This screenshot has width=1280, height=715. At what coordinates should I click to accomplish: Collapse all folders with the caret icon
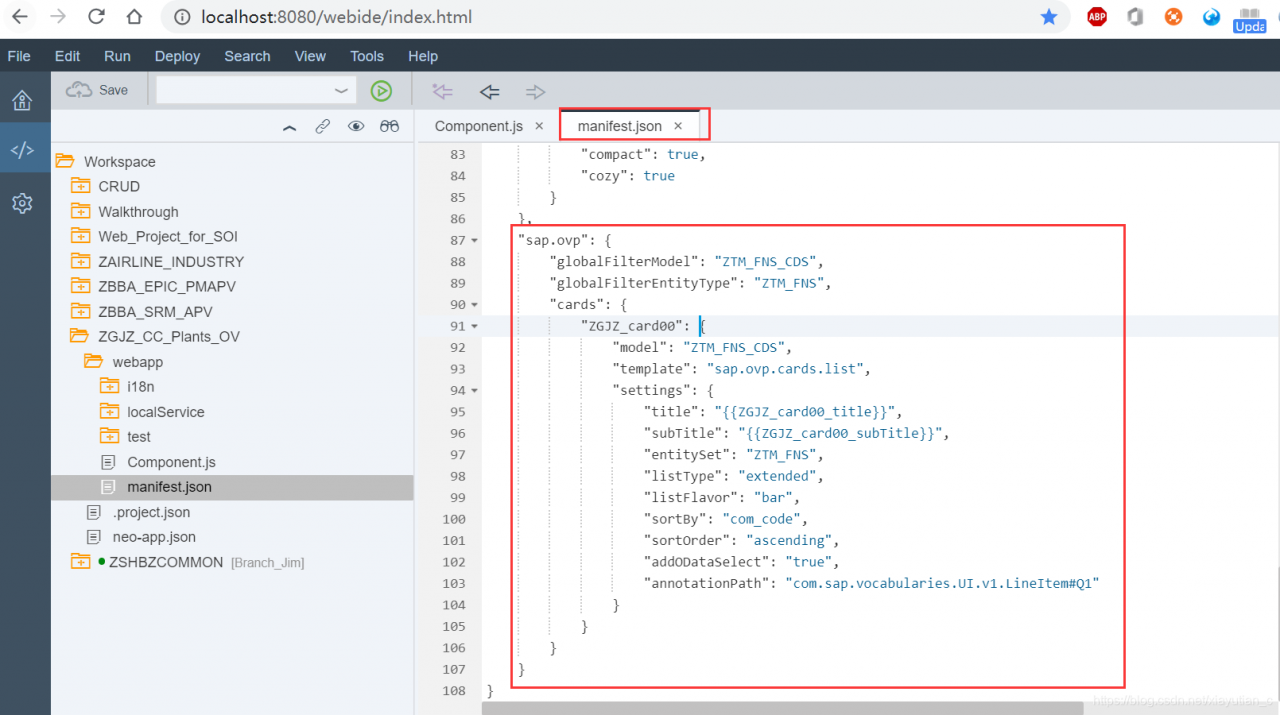(289, 127)
